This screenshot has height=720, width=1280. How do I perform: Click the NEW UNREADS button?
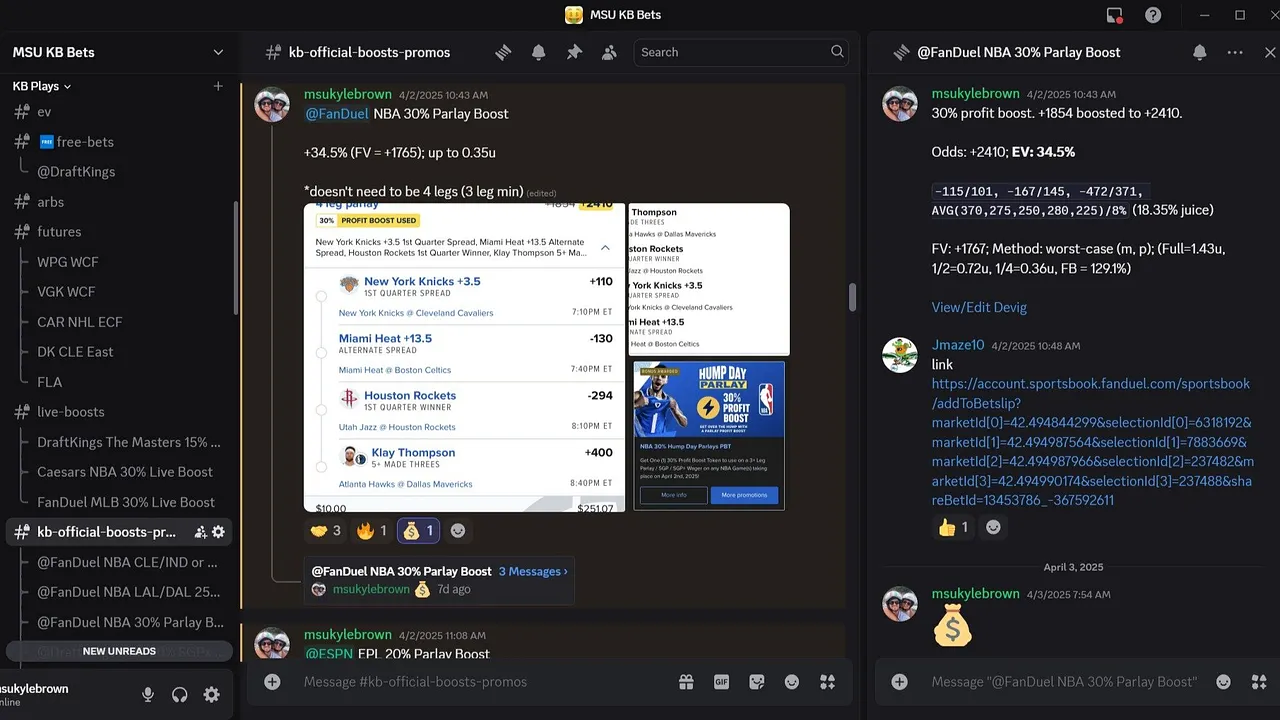pyautogui.click(x=119, y=651)
